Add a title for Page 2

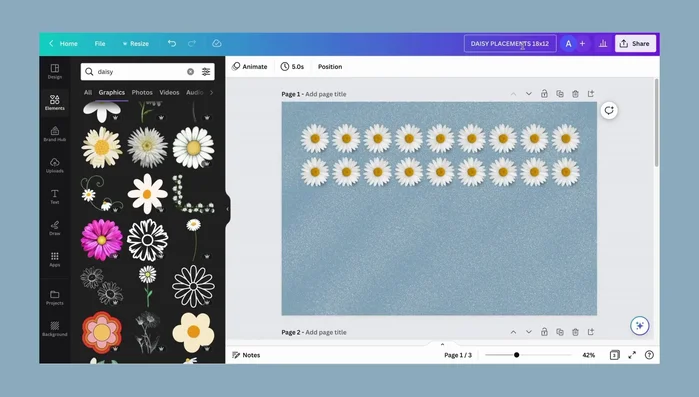pyautogui.click(x=325, y=332)
